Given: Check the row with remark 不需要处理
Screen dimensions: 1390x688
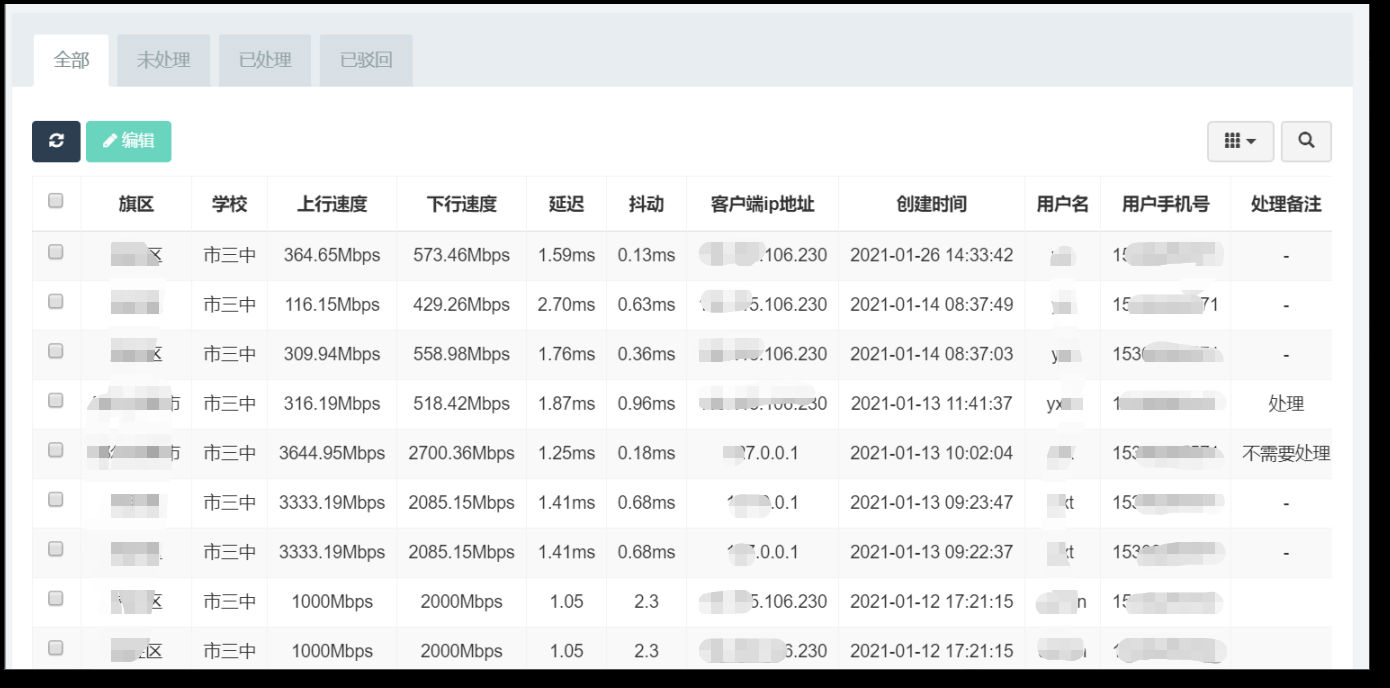Looking at the screenshot, I should [x=55, y=448].
